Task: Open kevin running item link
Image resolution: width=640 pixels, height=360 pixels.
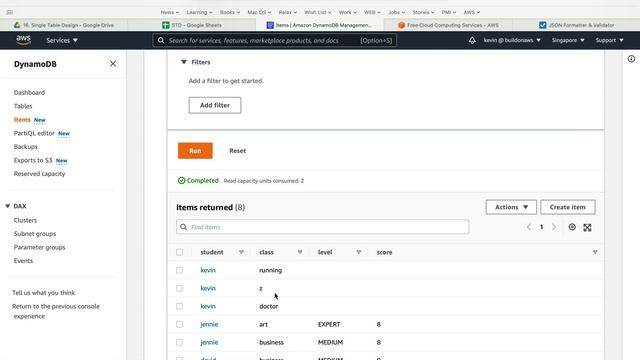Action: [x=208, y=270]
